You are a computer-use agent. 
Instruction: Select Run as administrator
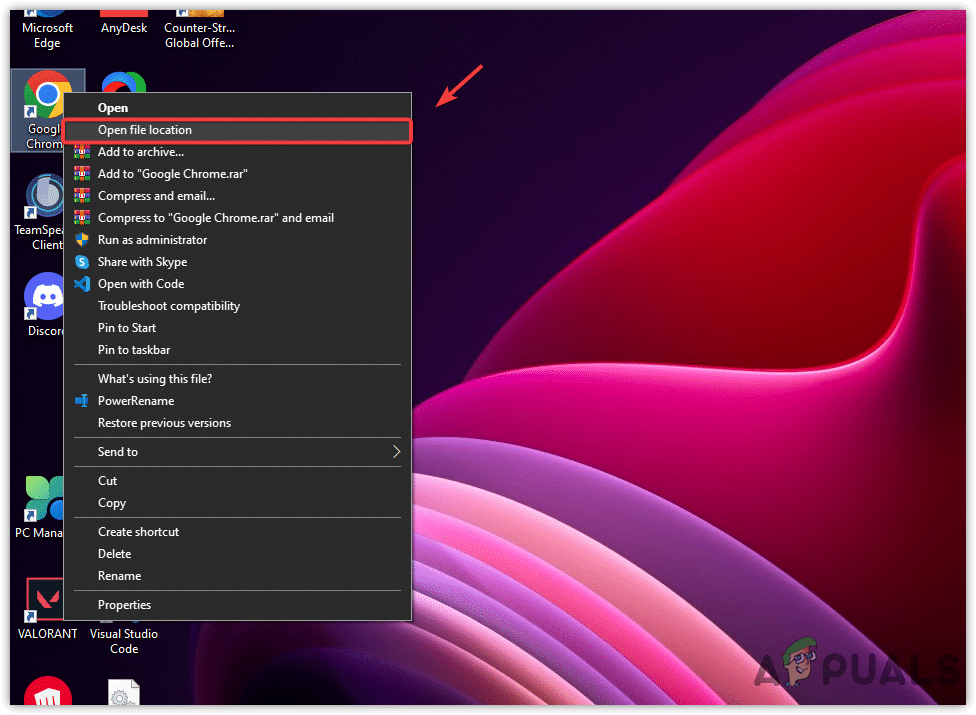point(151,239)
